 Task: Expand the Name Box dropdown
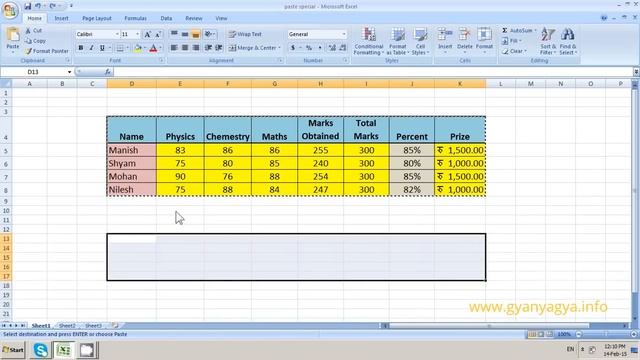point(69,72)
